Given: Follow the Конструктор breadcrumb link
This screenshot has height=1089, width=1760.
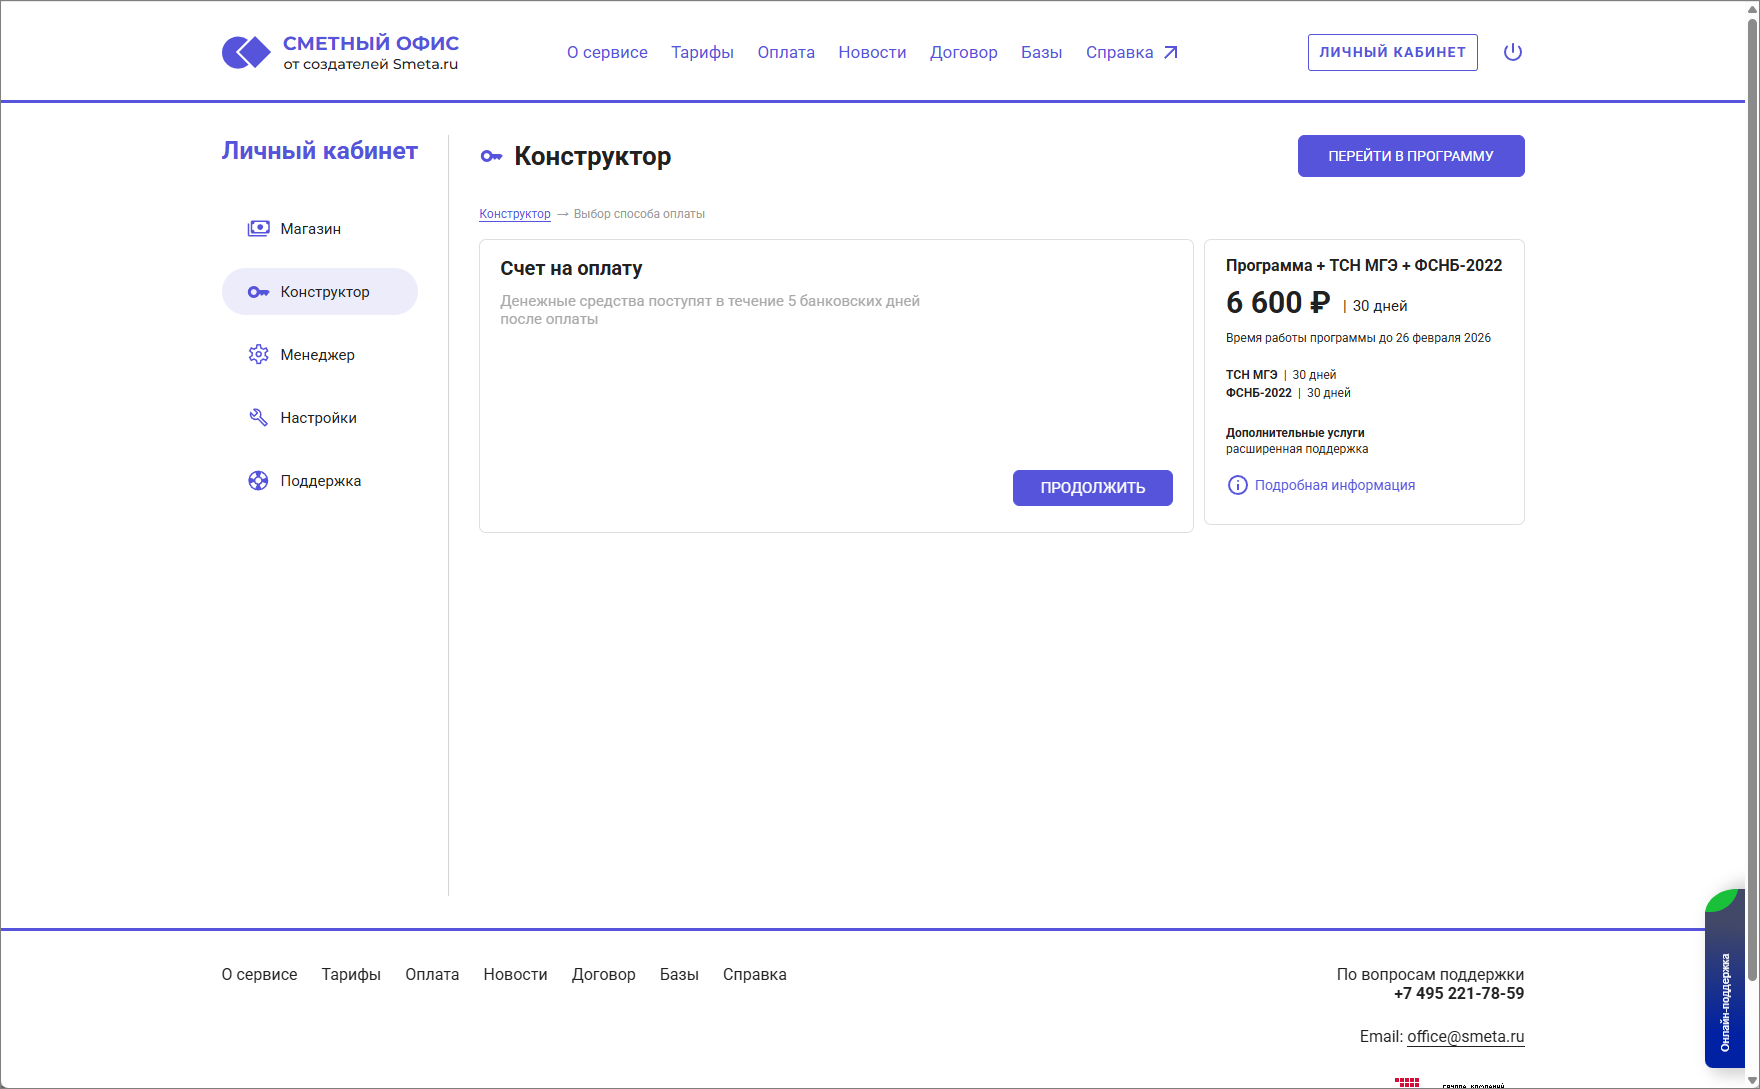Looking at the screenshot, I should 514,214.
